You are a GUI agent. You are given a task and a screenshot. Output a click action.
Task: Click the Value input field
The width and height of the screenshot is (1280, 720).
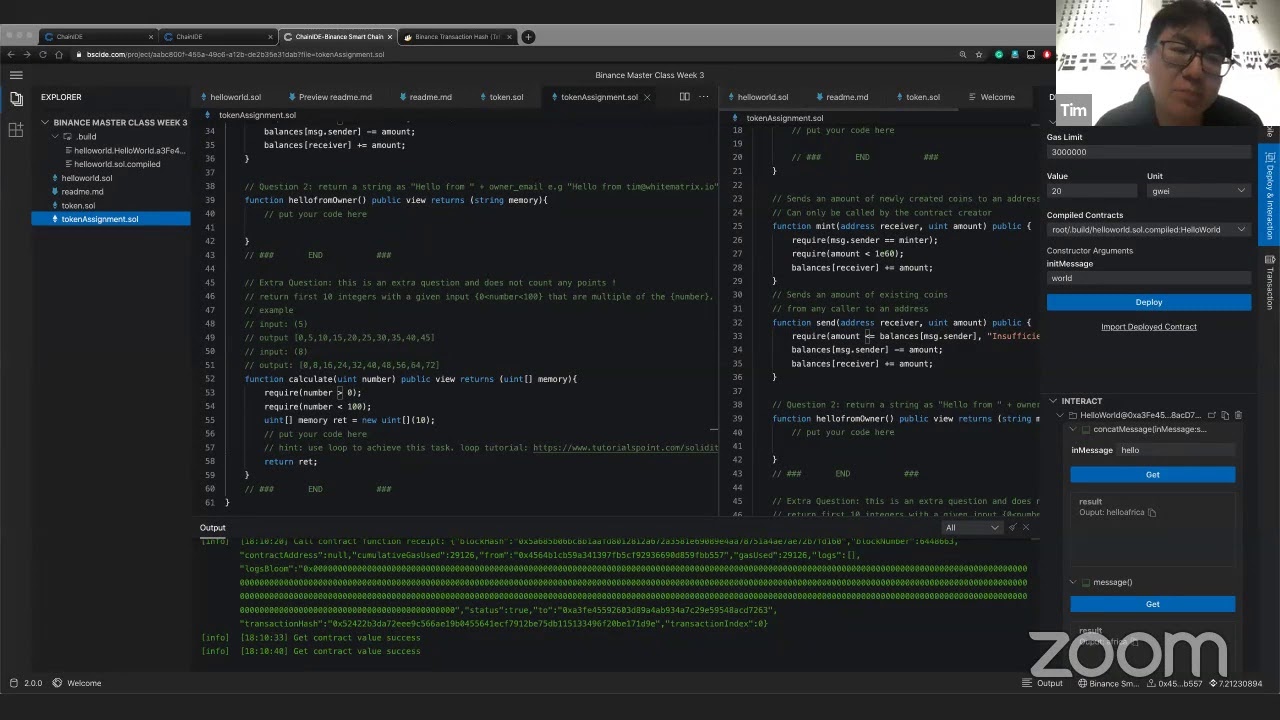1092,191
